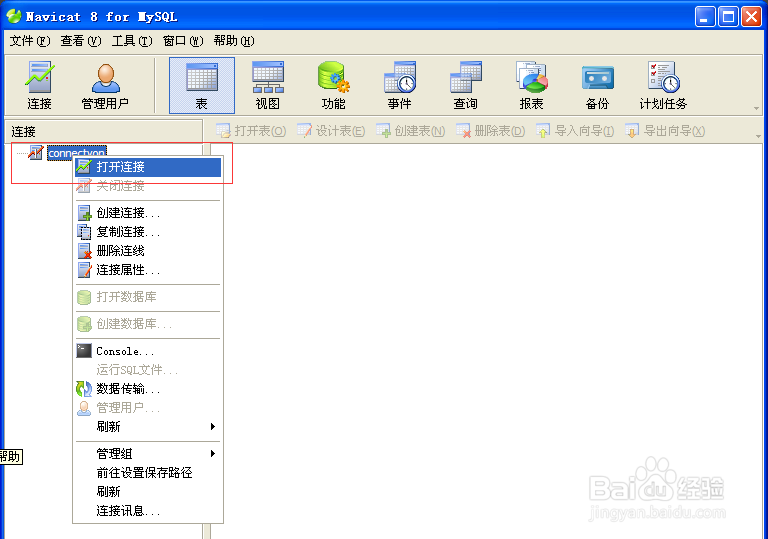Choose 打开数据库 in the context menu

pyautogui.click(x=148, y=297)
